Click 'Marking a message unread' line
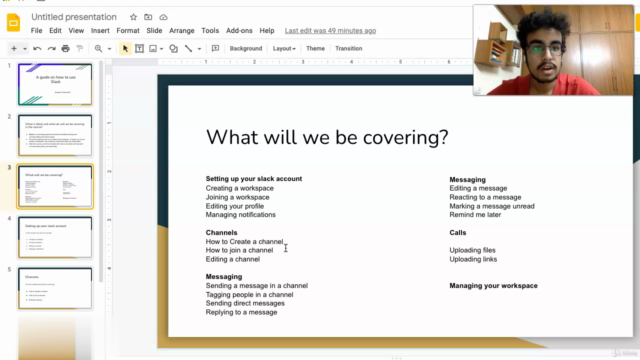The height and width of the screenshot is (360, 640). point(492,206)
